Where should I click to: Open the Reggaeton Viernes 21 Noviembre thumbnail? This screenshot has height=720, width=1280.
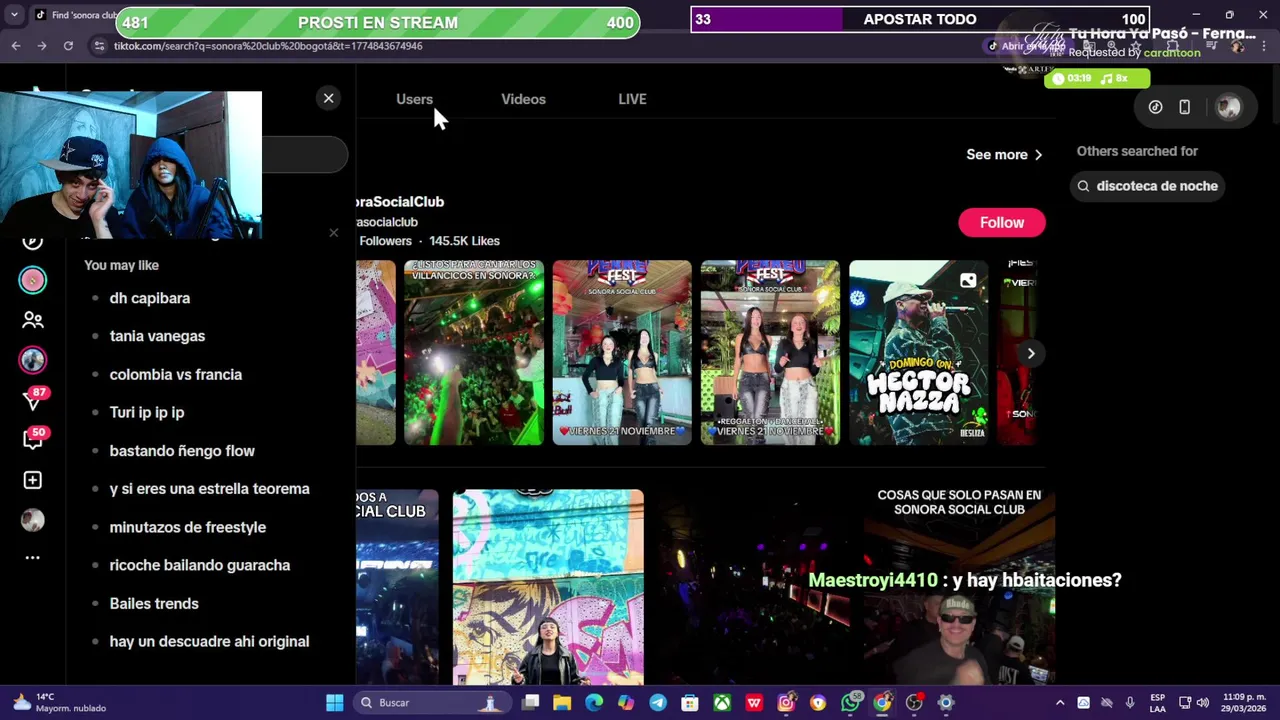(x=770, y=352)
